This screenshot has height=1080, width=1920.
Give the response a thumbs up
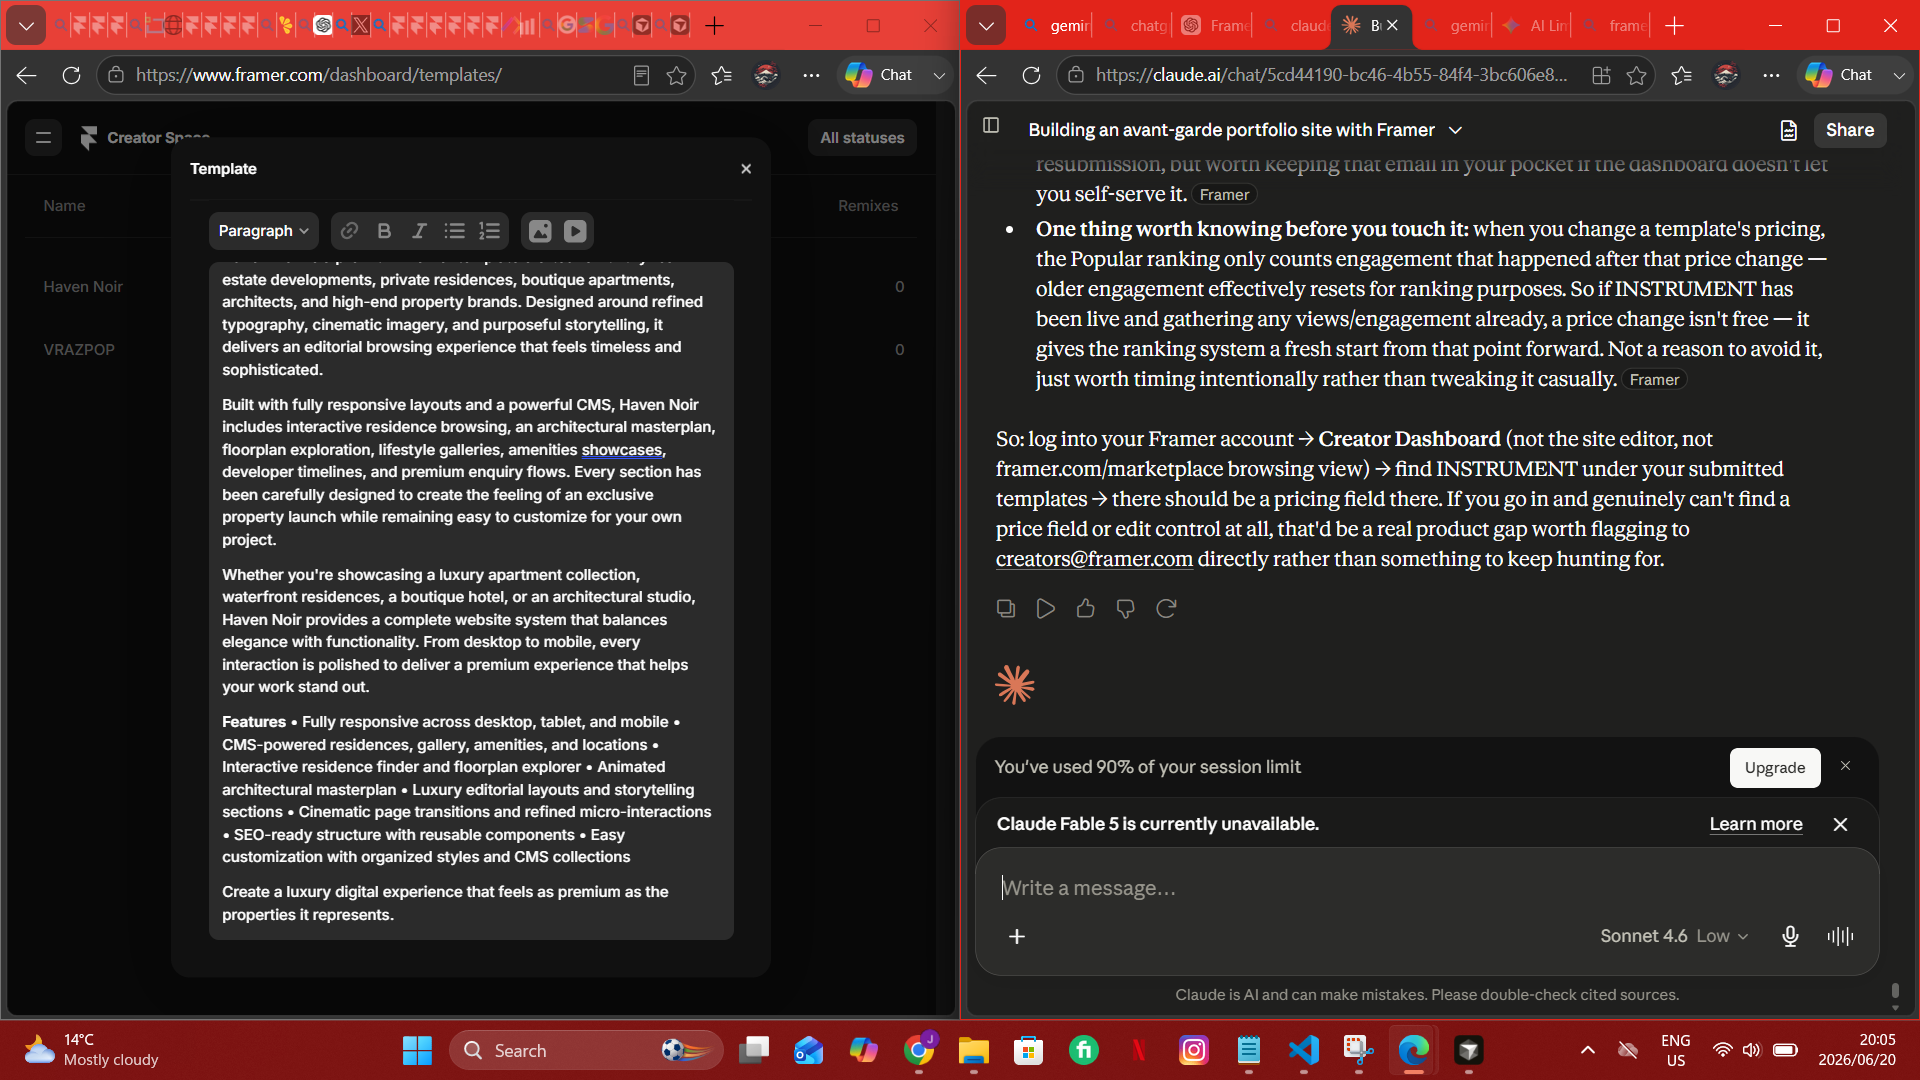pos(1086,608)
